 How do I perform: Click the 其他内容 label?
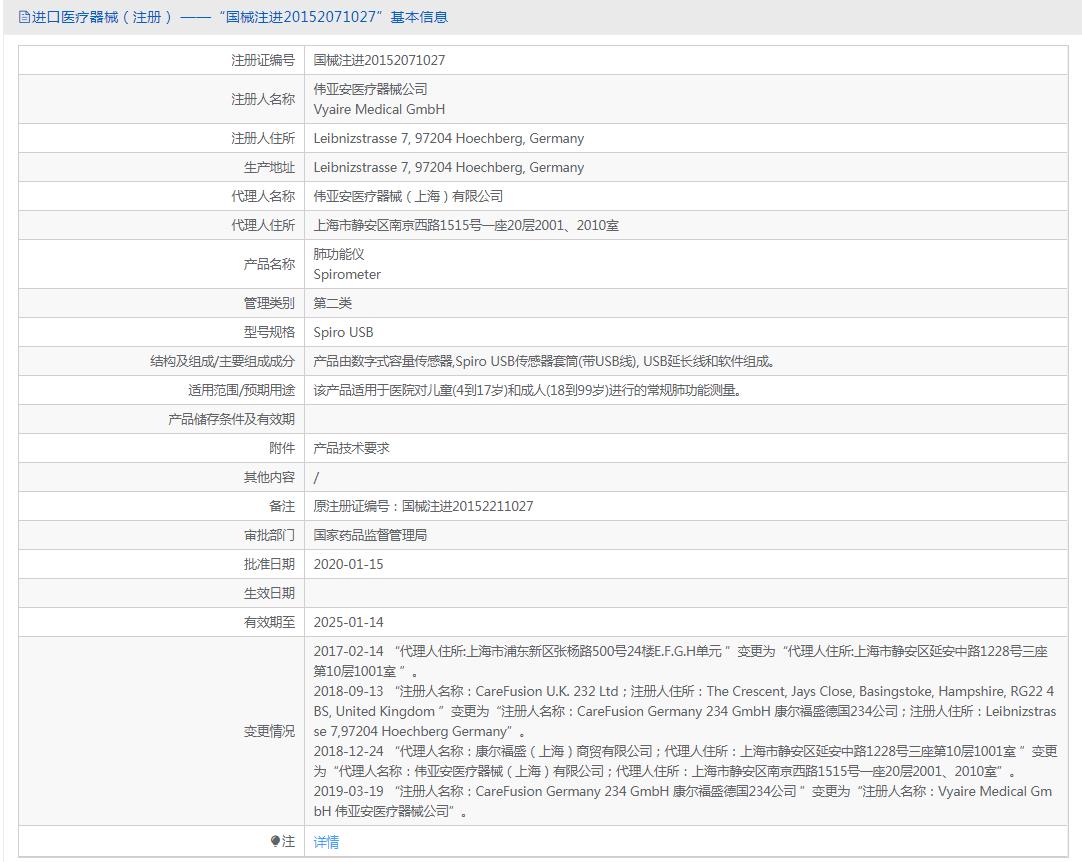coord(269,477)
